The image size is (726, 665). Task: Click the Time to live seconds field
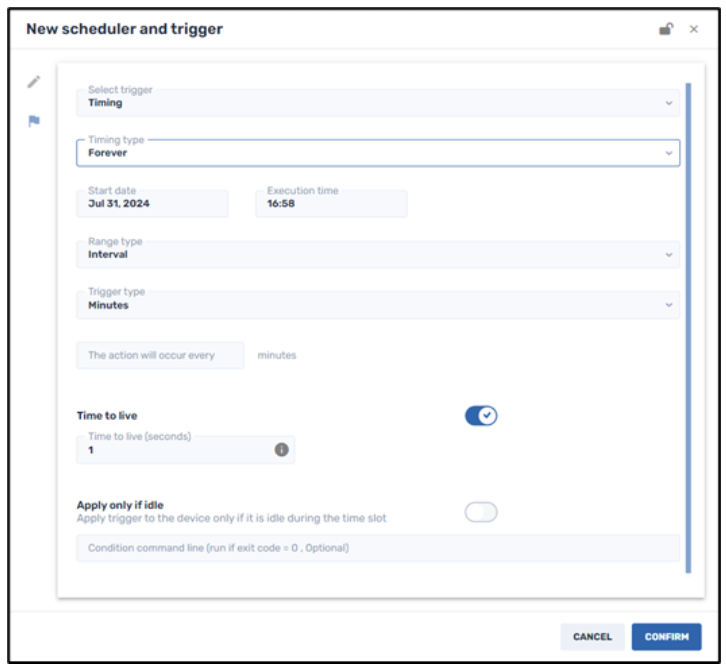pyautogui.click(x=175, y=450)
